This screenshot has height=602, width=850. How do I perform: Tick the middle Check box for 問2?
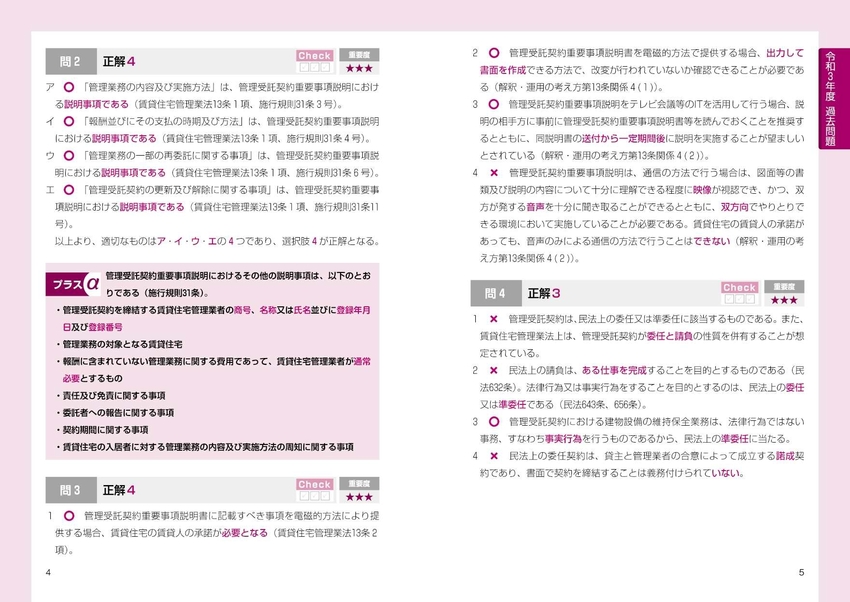point(314,67)
